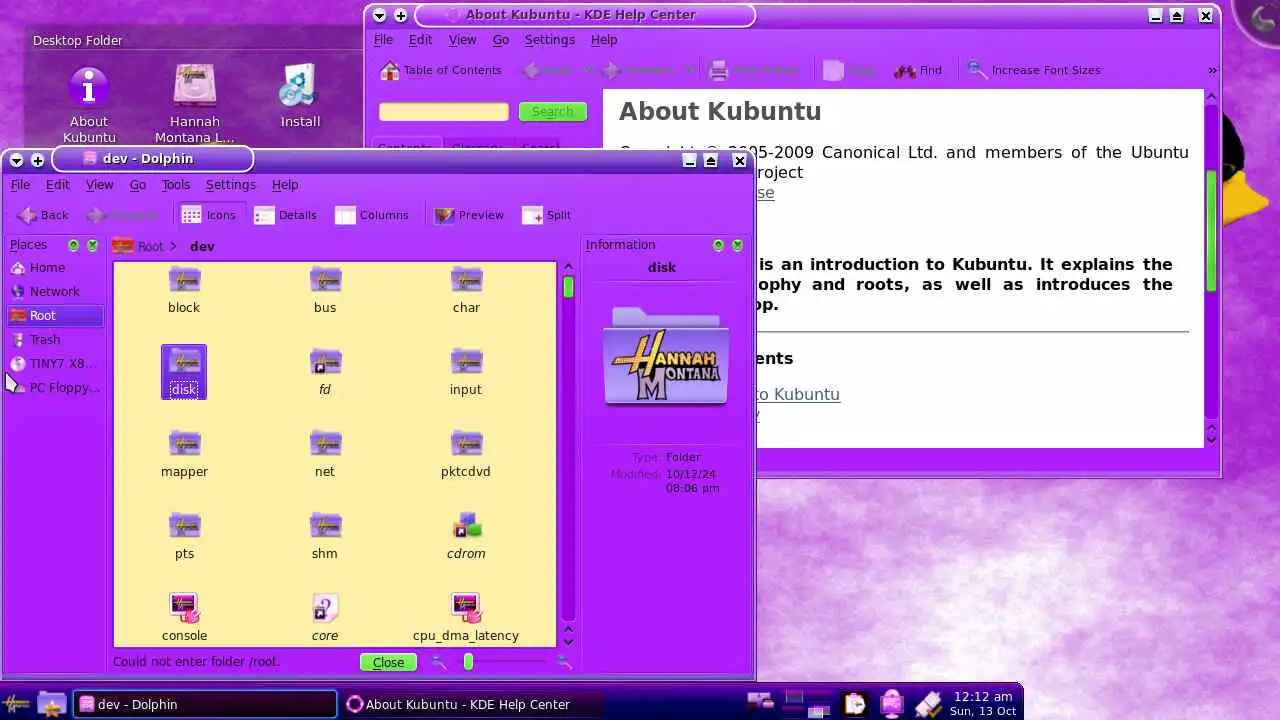Switch Dolphin to Details view mode
This screenshot has width=1280, height=720.
click(285, 215)
